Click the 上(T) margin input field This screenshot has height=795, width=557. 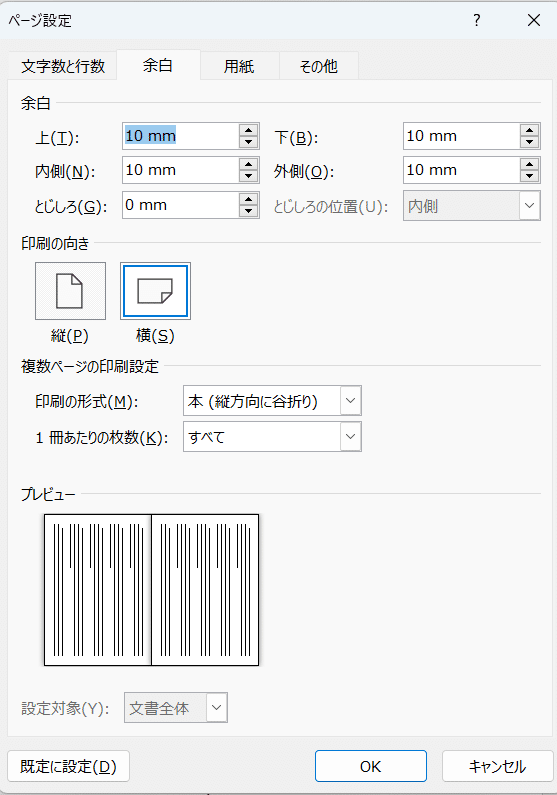(180, 136)
